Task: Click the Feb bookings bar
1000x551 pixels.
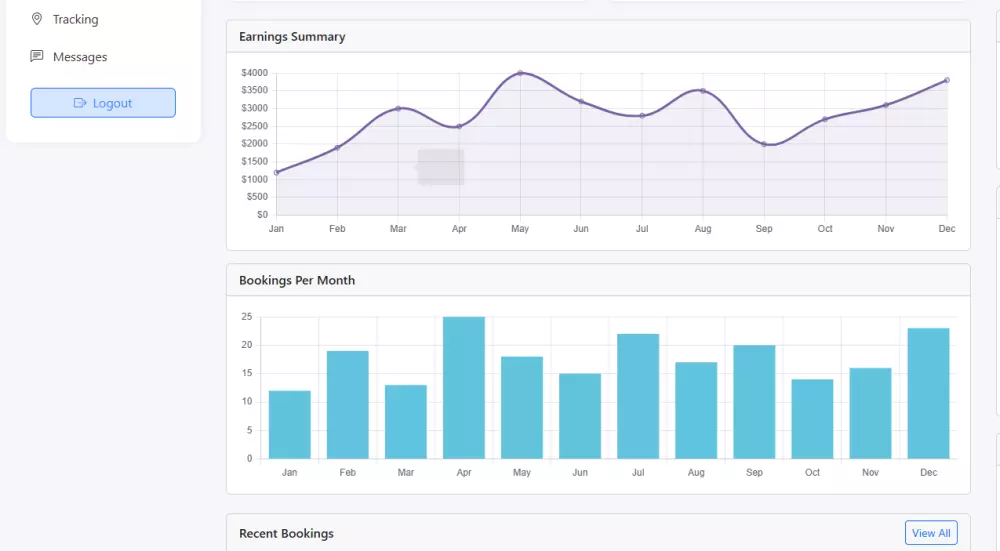Action: pos(348,405)
